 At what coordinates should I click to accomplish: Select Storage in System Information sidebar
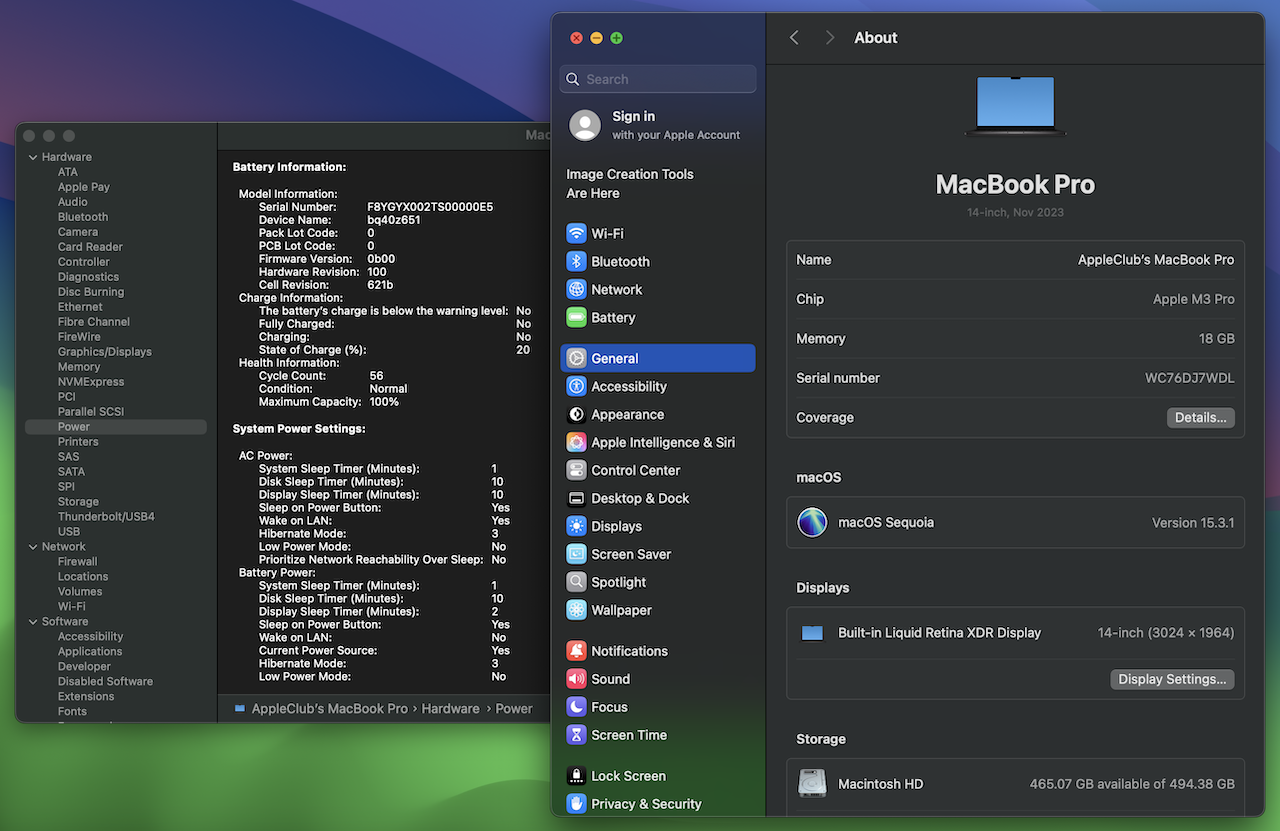(78, 502)
